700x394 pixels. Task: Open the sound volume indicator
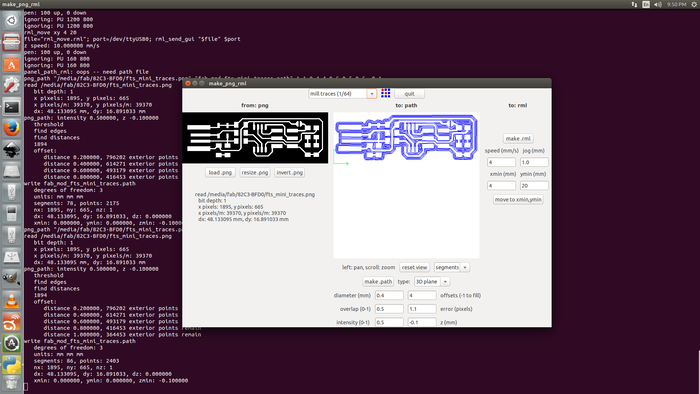tap(658, 4)
